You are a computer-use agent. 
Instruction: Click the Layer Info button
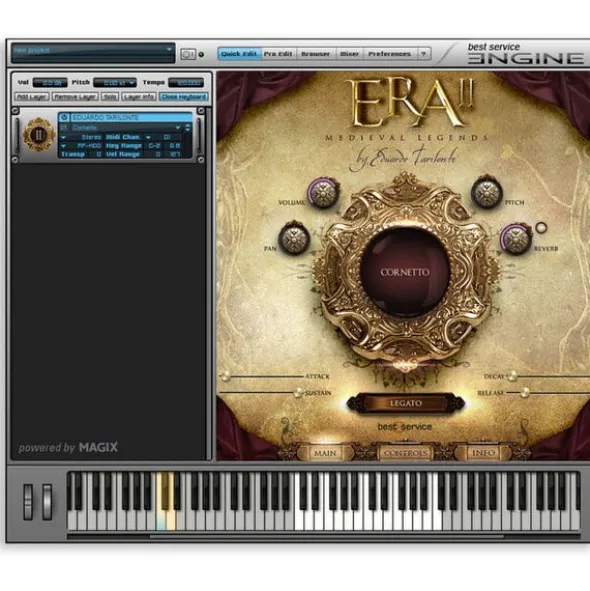point(139,97)
